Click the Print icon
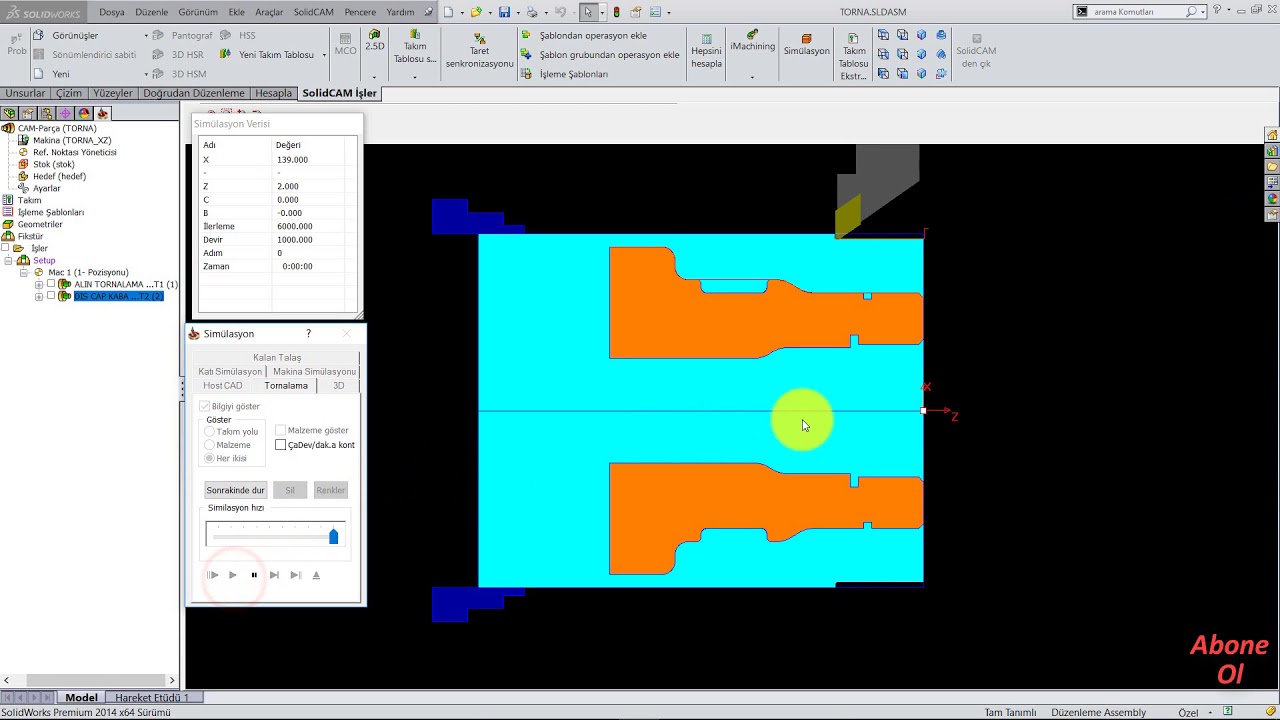This screenshot has width=1280, height=720. 532,12
